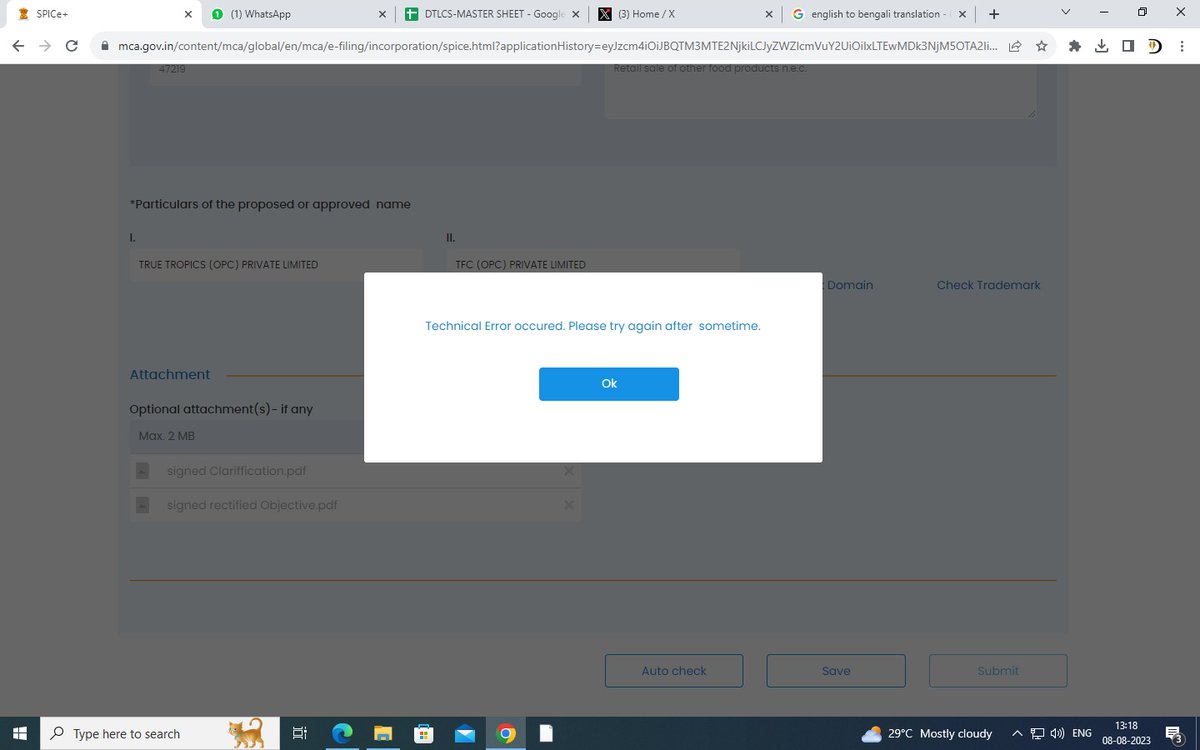Click ENG language indicator

pyautogui.click(x=1082, y=733)
